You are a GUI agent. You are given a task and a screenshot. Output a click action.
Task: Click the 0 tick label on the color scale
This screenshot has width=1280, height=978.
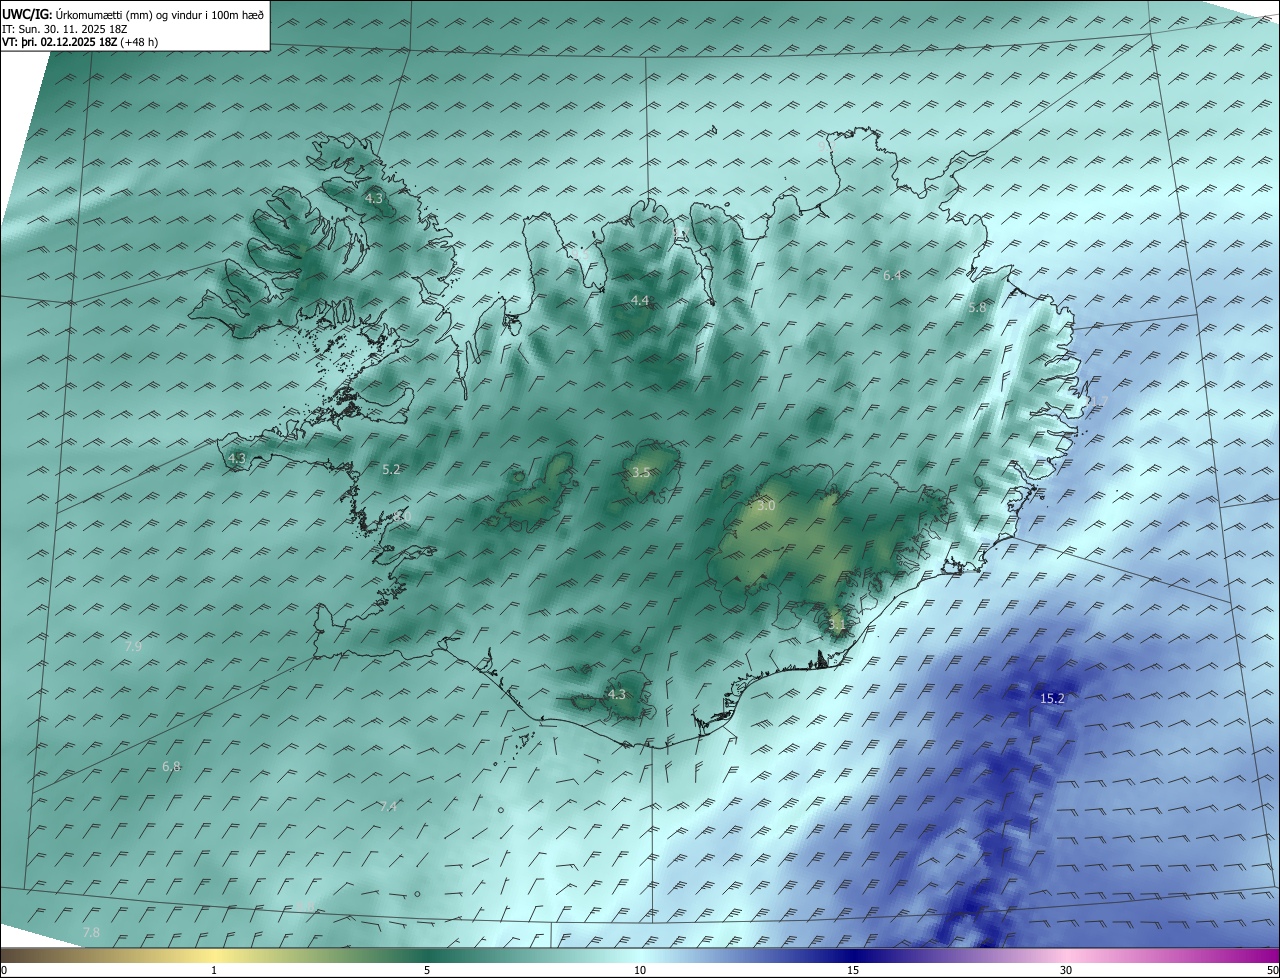point(4,970)
